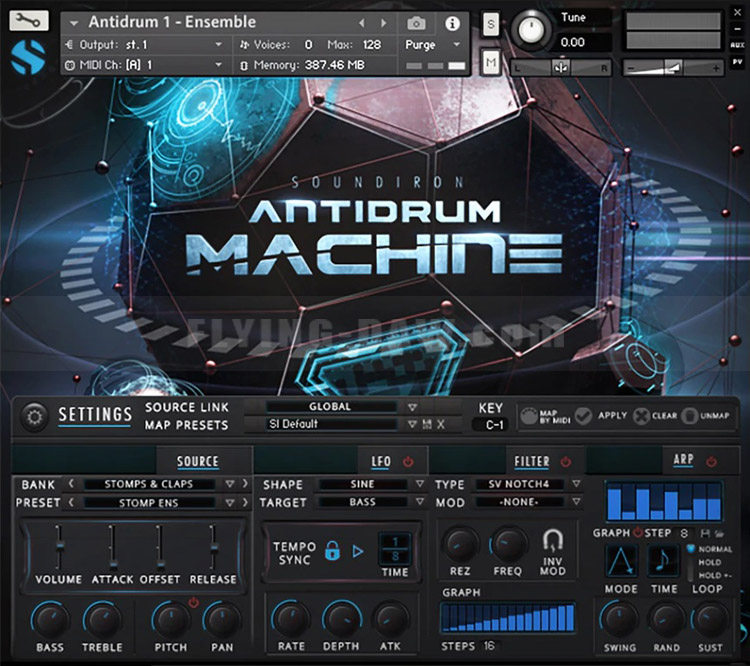
Task: Toggle the arp Graph power button
Action: tap(638, 532)
